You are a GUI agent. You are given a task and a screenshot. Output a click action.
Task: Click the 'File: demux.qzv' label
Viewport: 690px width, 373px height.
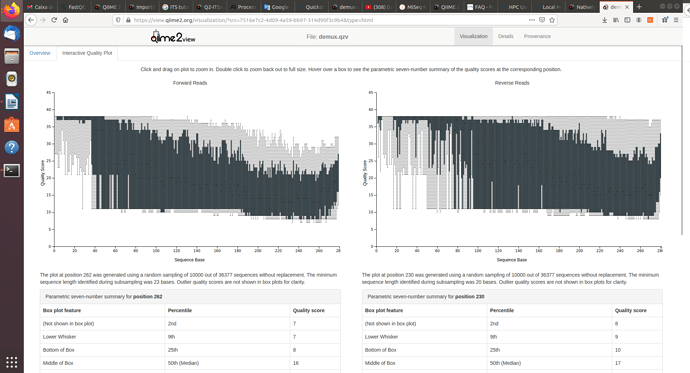(327, 37)
